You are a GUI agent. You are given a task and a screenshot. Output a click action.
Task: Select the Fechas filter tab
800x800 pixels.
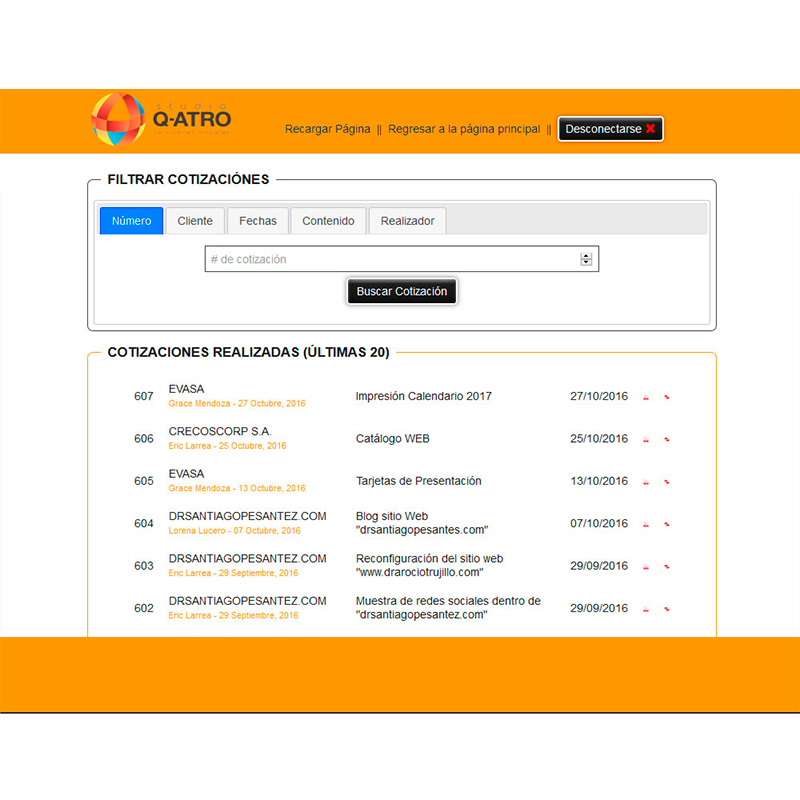[x=258, y=221]
